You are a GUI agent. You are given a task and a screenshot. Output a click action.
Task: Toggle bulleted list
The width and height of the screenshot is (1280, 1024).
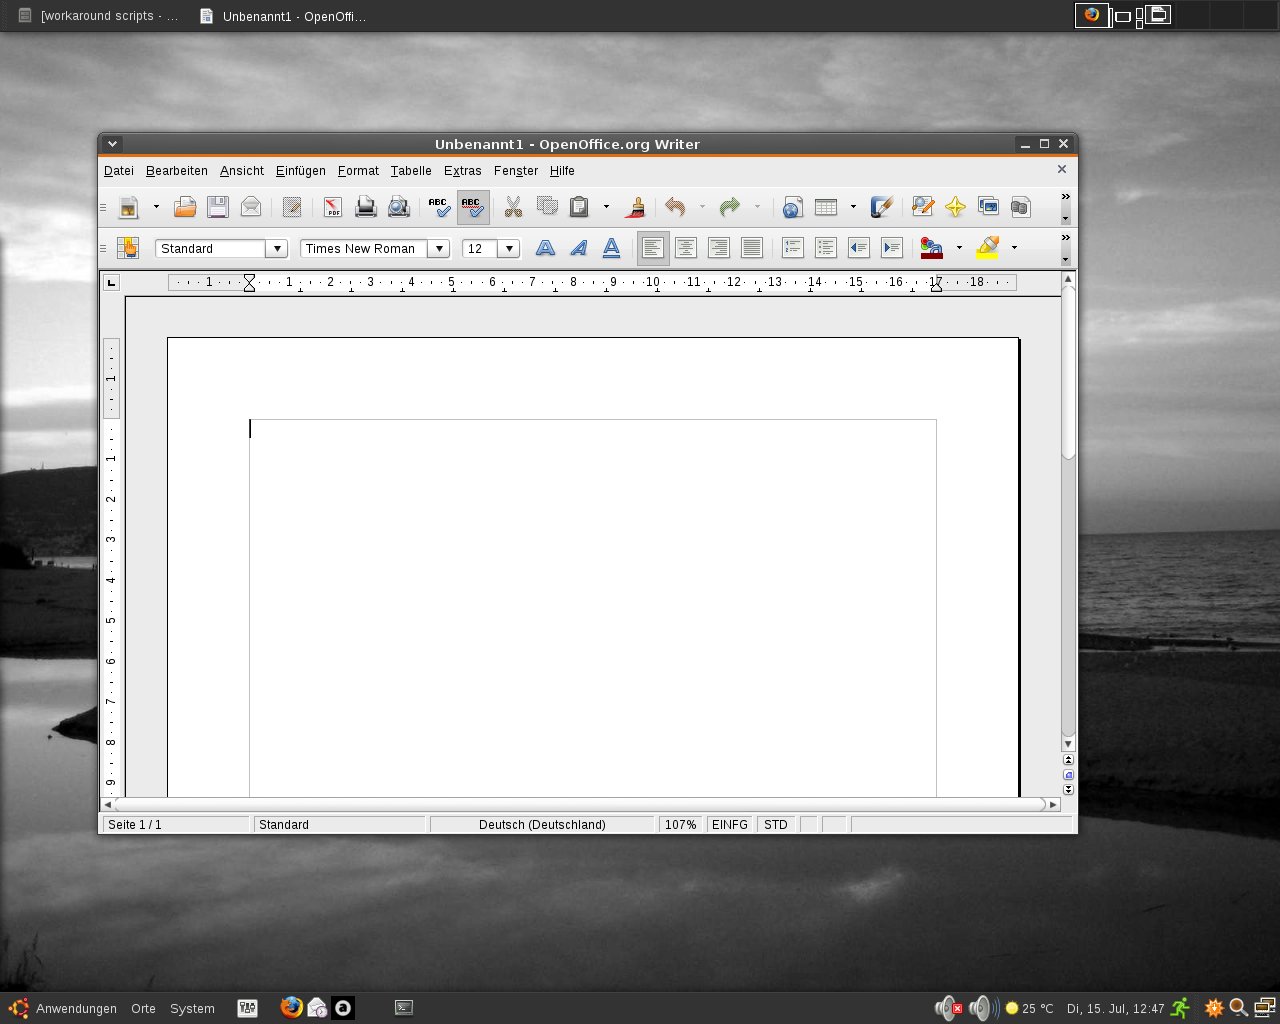826,248
